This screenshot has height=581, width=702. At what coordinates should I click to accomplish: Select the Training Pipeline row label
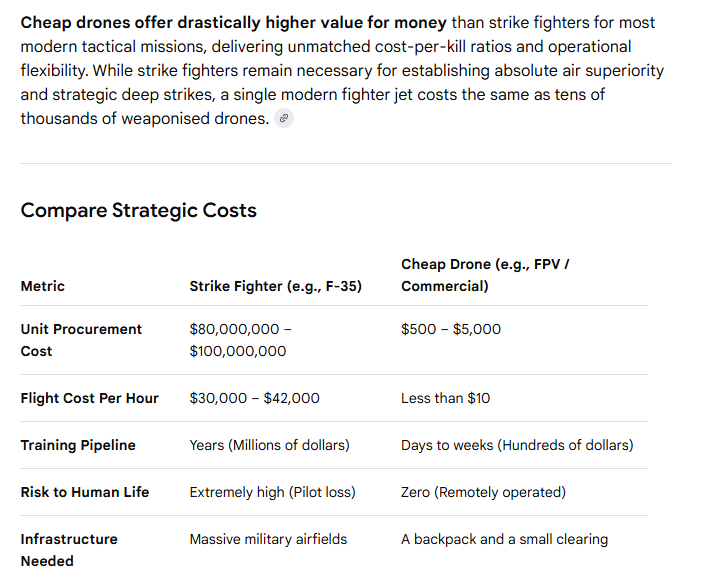[x=78, y=445]
